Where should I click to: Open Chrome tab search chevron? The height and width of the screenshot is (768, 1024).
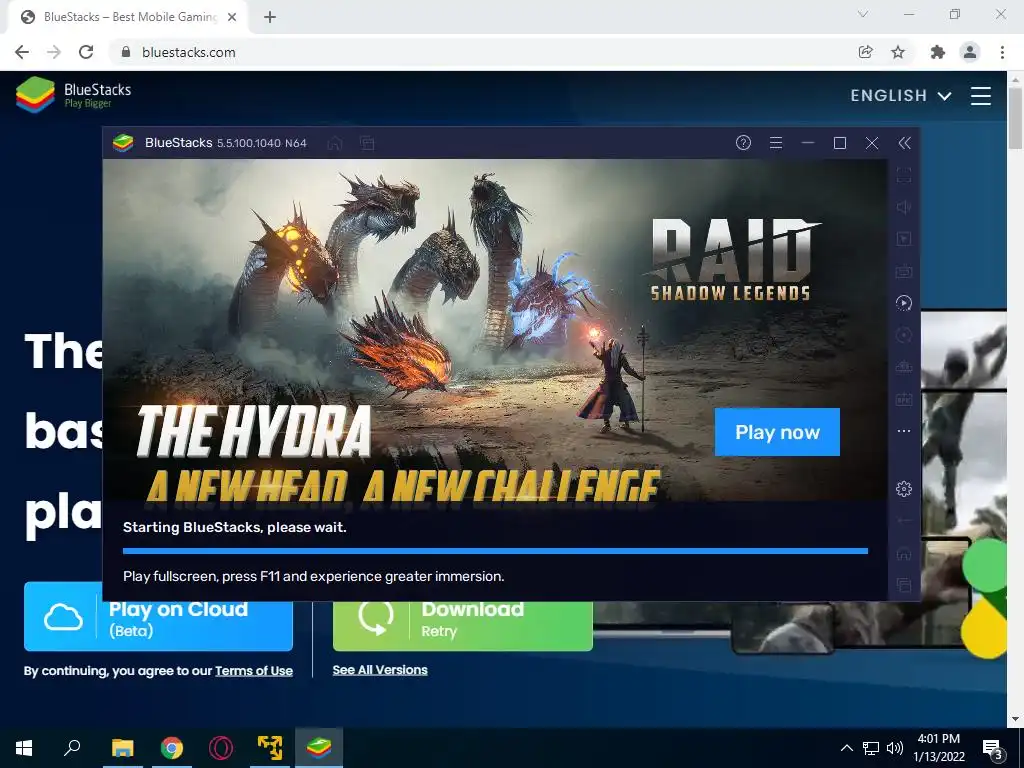(x=863, y=14)
